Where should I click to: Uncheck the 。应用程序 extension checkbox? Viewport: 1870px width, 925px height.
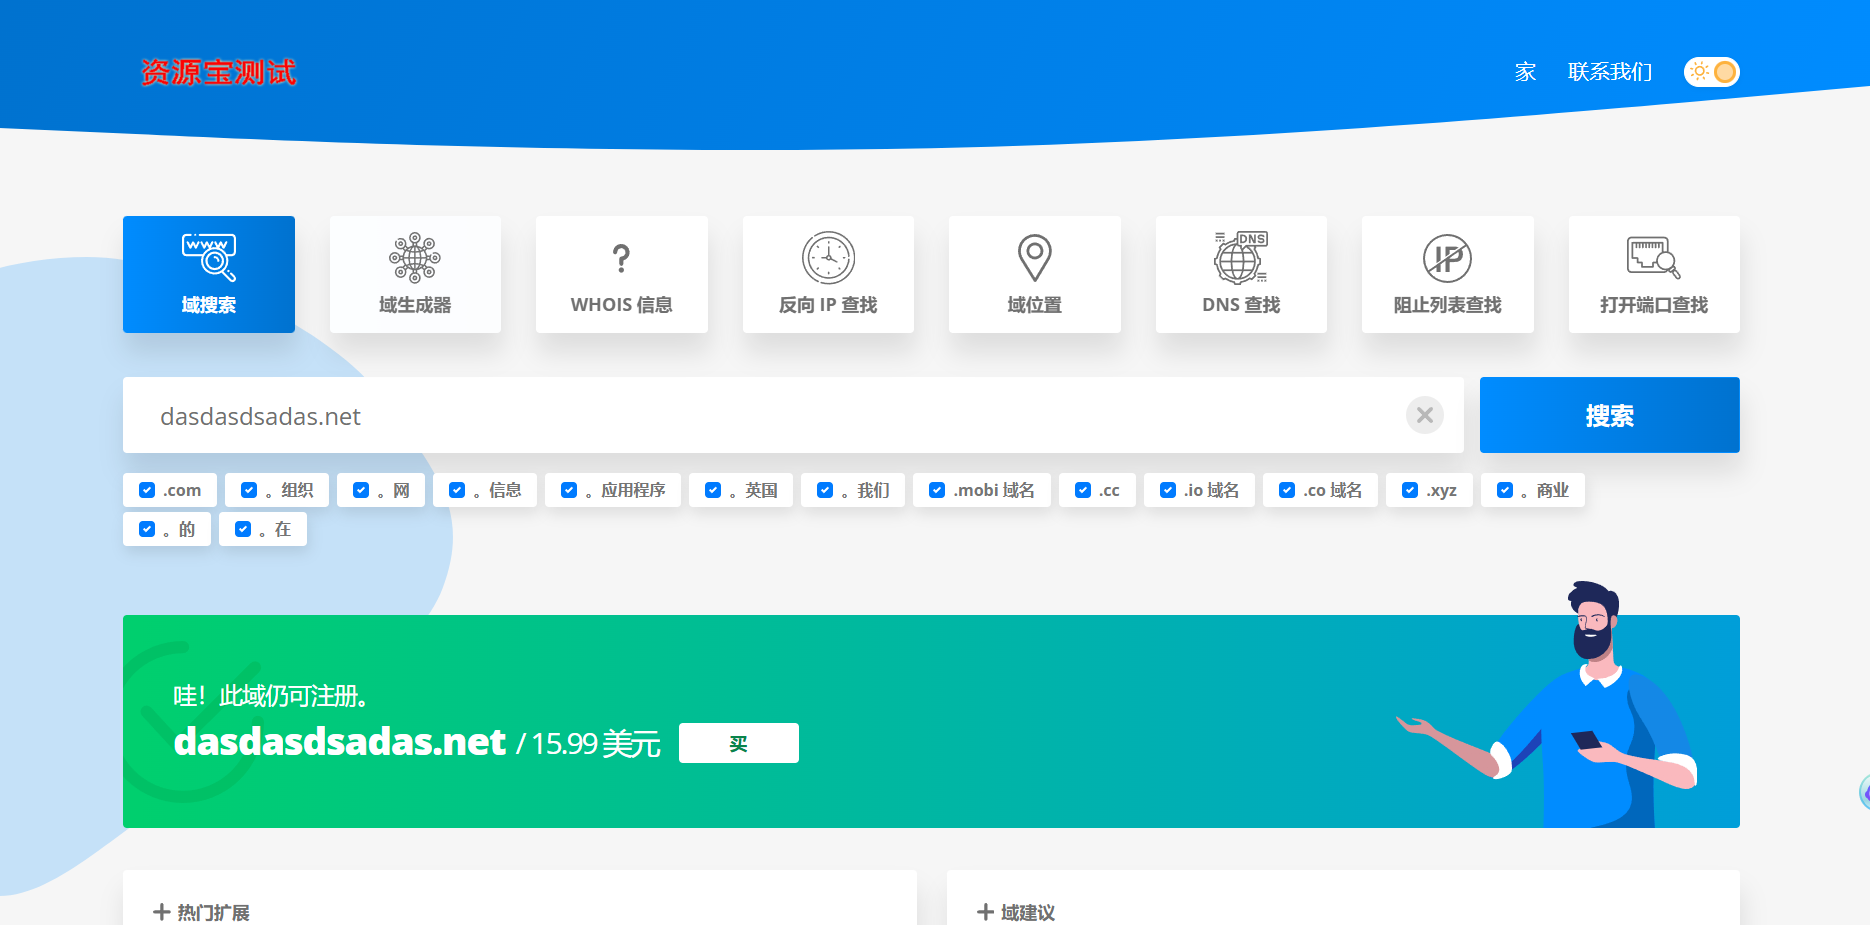click(569, 490)
